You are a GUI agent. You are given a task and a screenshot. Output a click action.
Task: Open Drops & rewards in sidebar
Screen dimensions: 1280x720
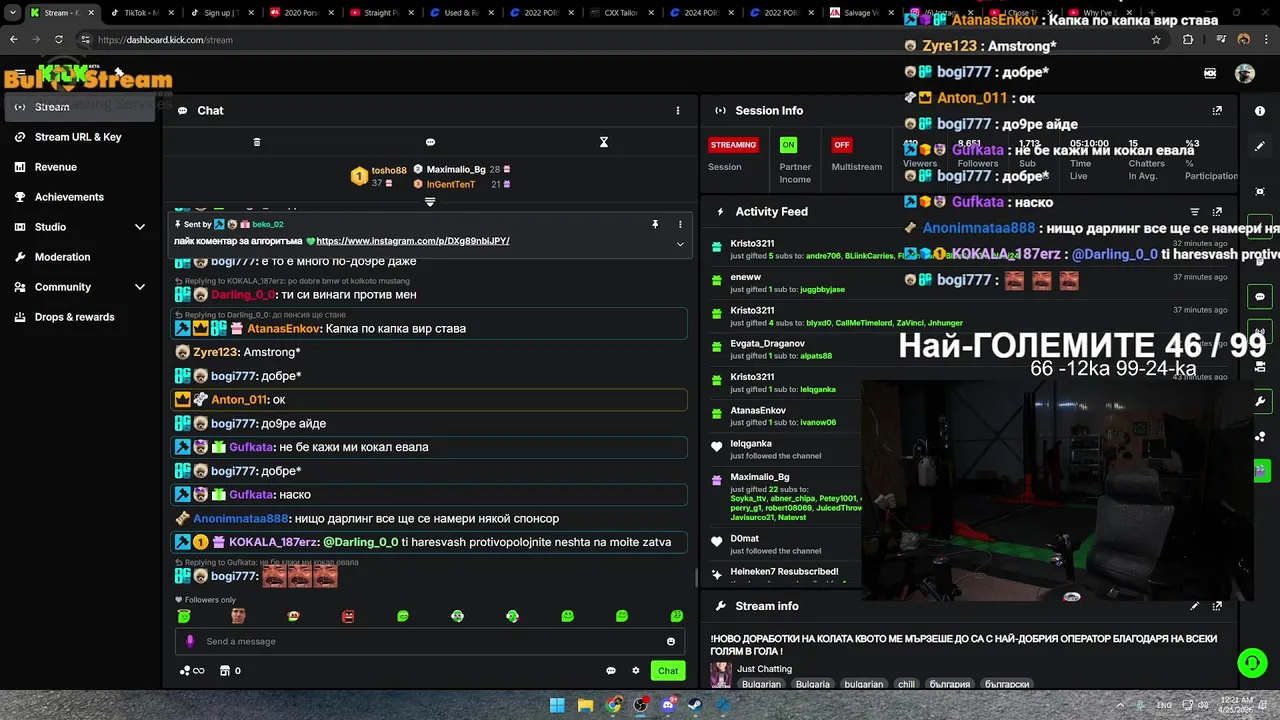click(x=80, y=317)
